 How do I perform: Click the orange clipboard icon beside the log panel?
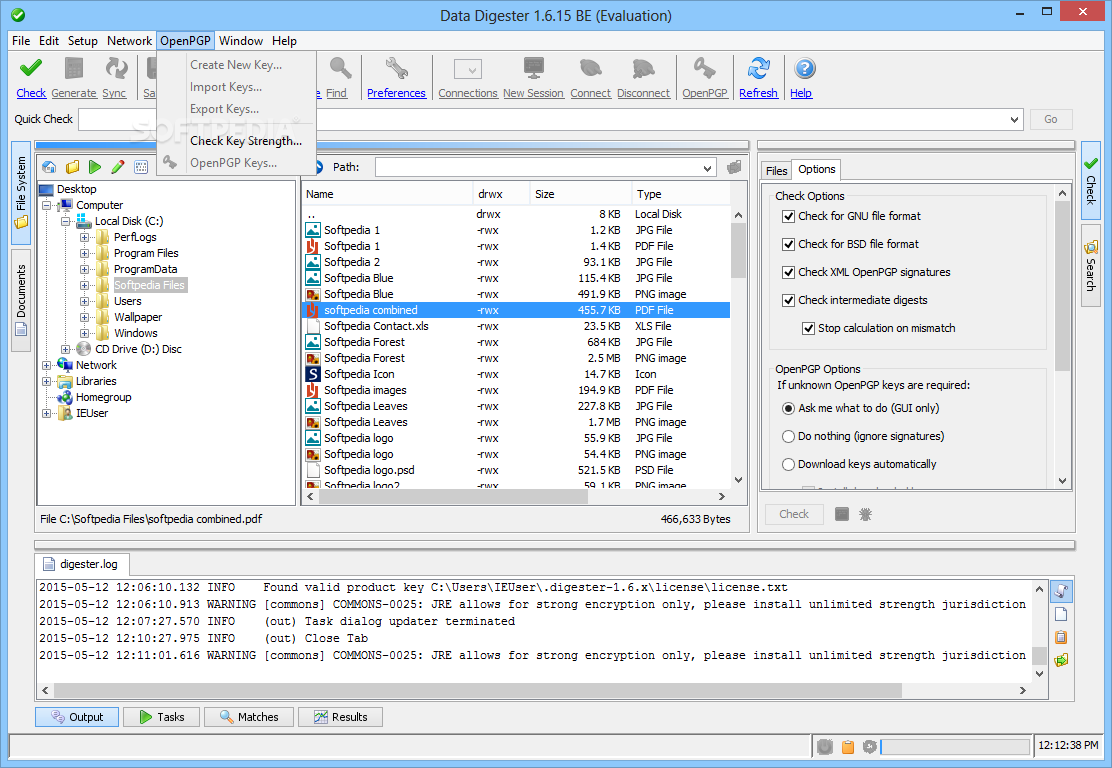[1062, 637]
